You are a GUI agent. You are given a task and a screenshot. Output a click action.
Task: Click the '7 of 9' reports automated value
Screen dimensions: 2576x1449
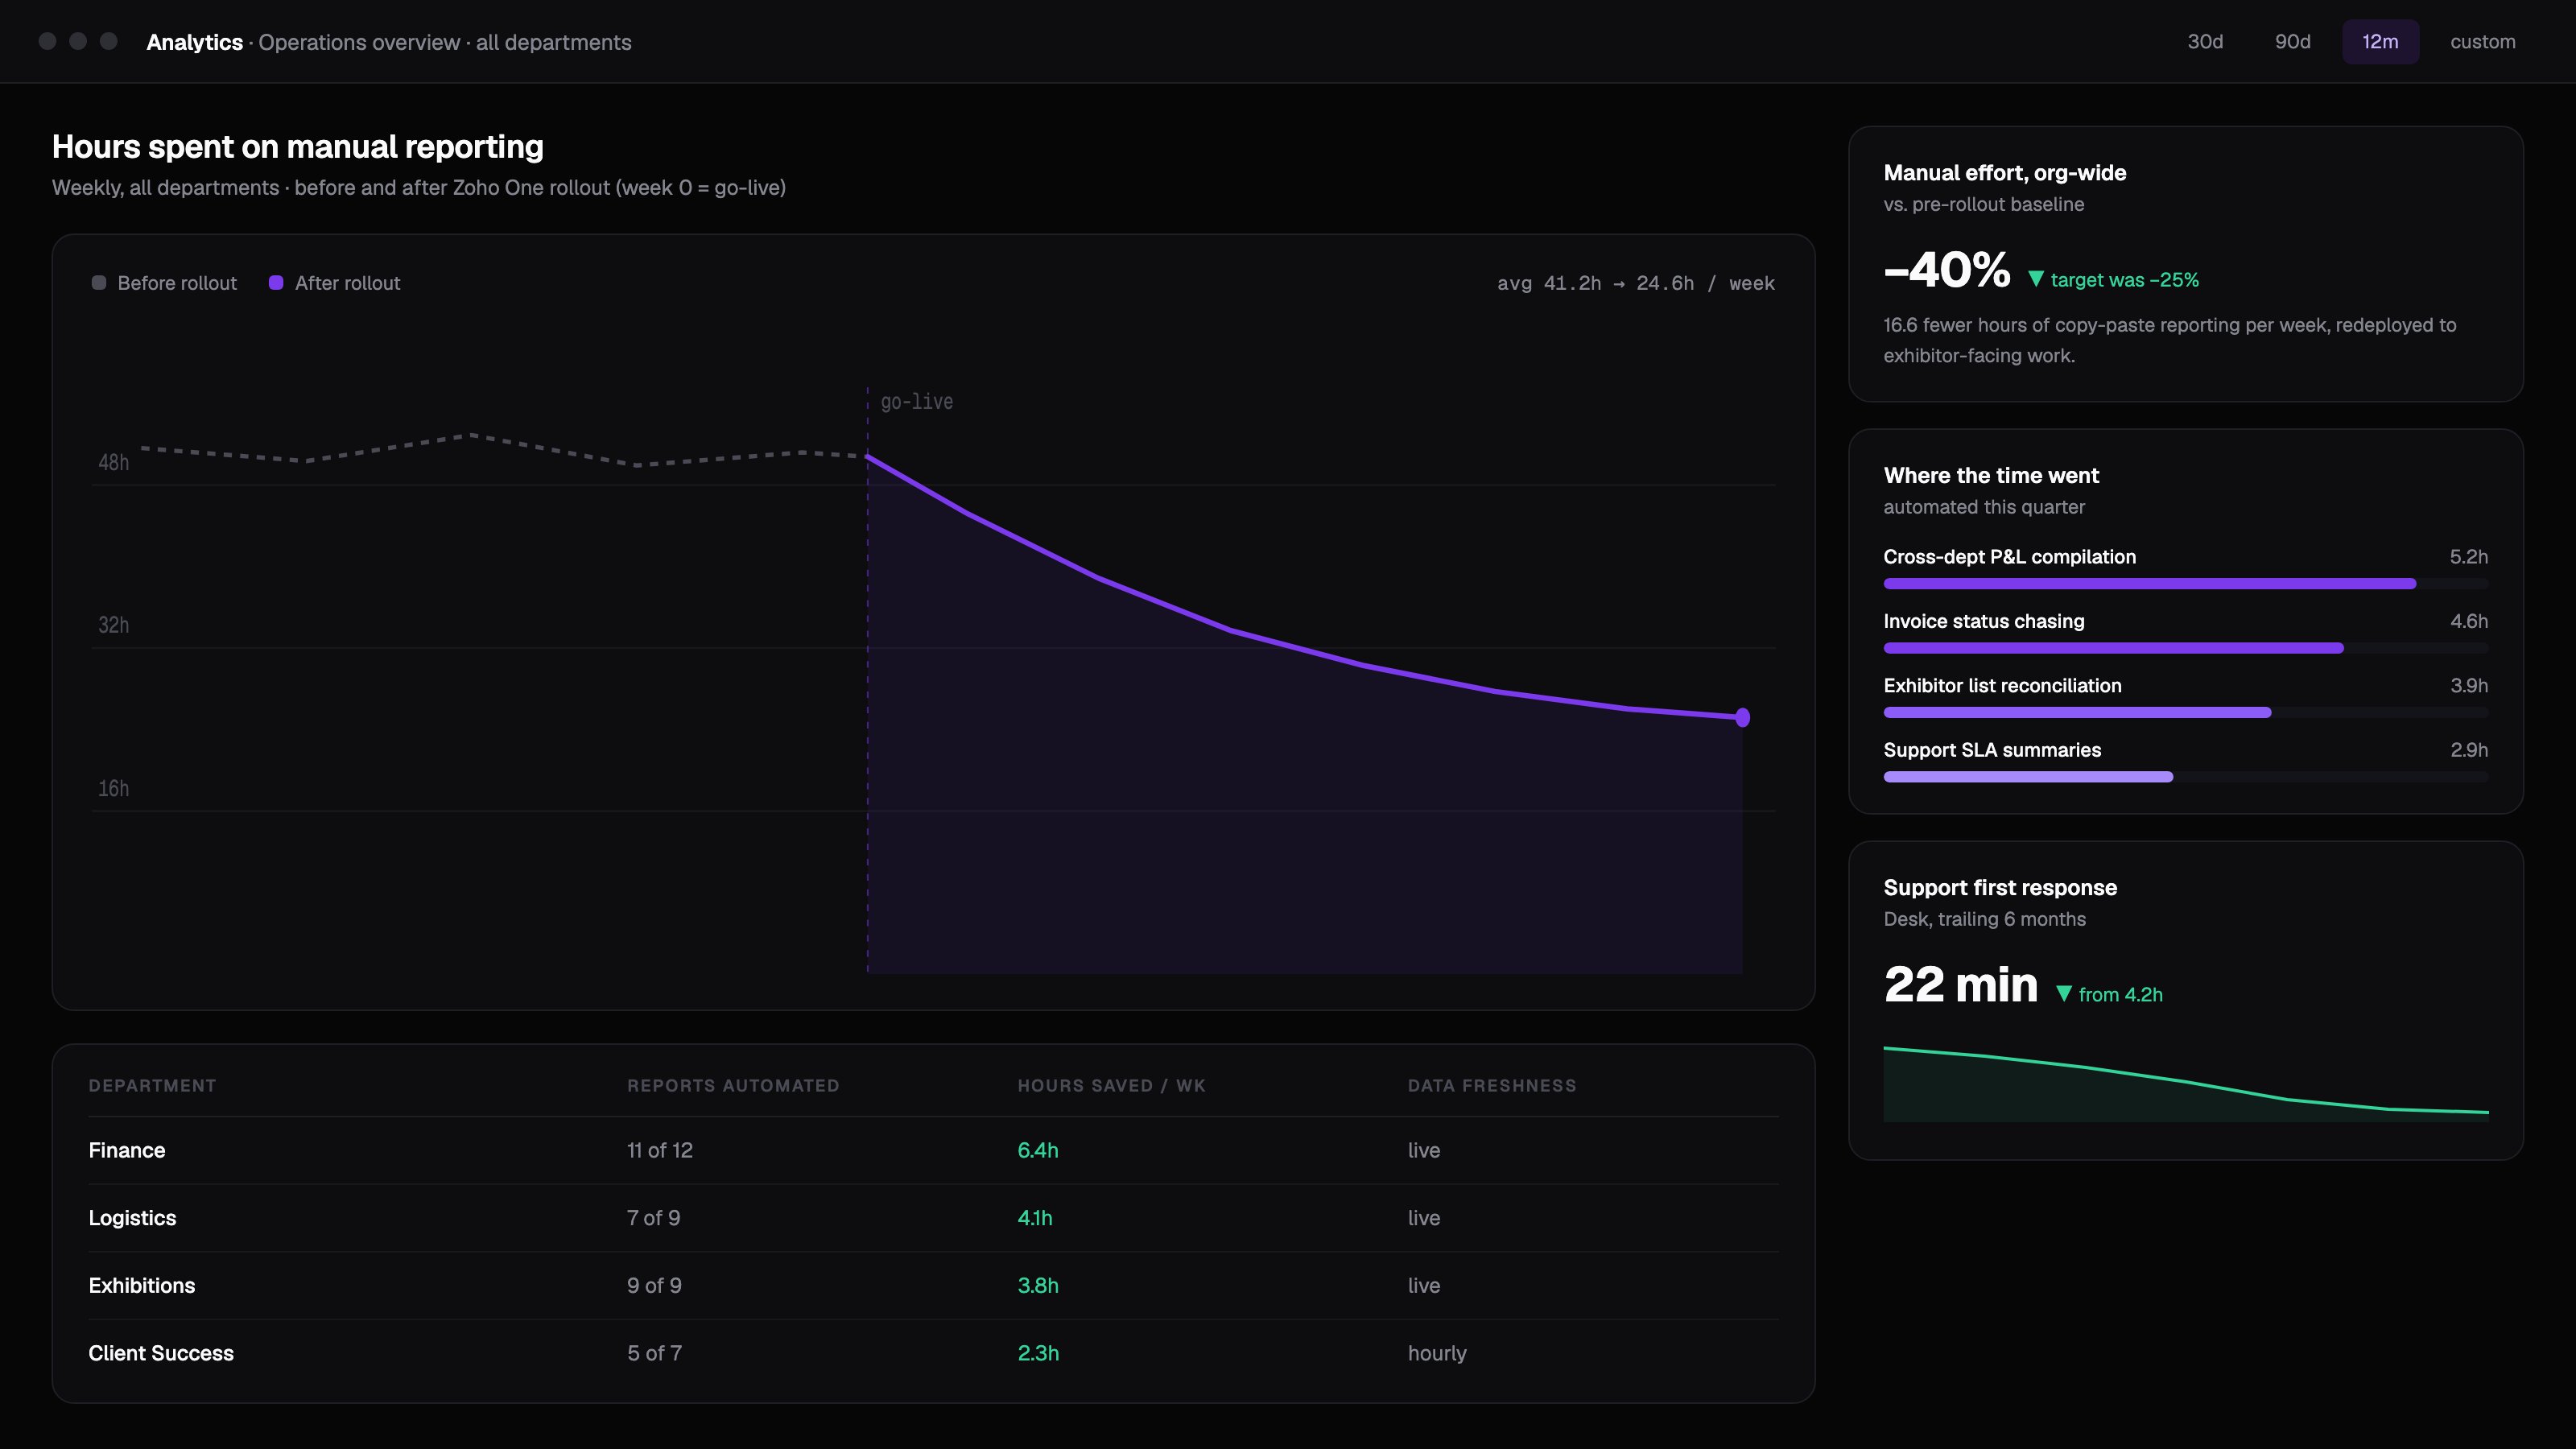tap(653, 1218)
